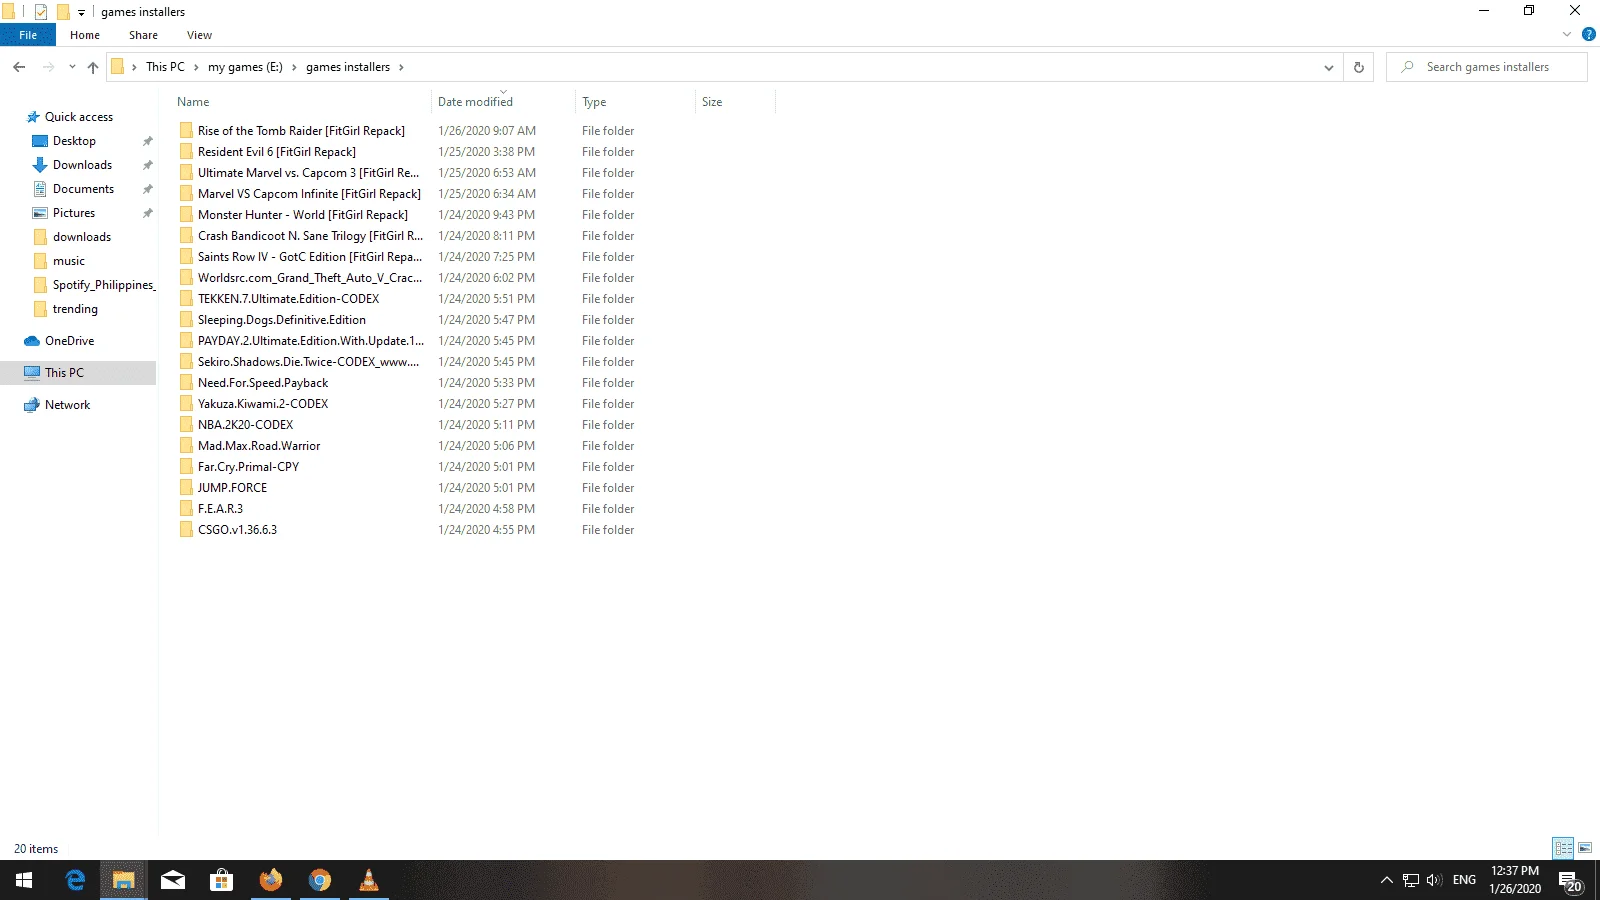This screenshot has width=1600, height=900.
Task: Switch to the Home ribbon tab
Action: [85, 35]
